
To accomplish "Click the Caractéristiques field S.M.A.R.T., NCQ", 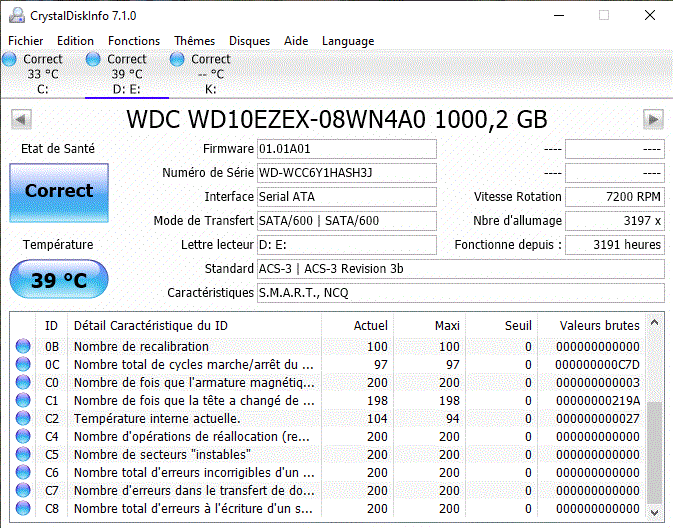I will click(x=461, y=293).
